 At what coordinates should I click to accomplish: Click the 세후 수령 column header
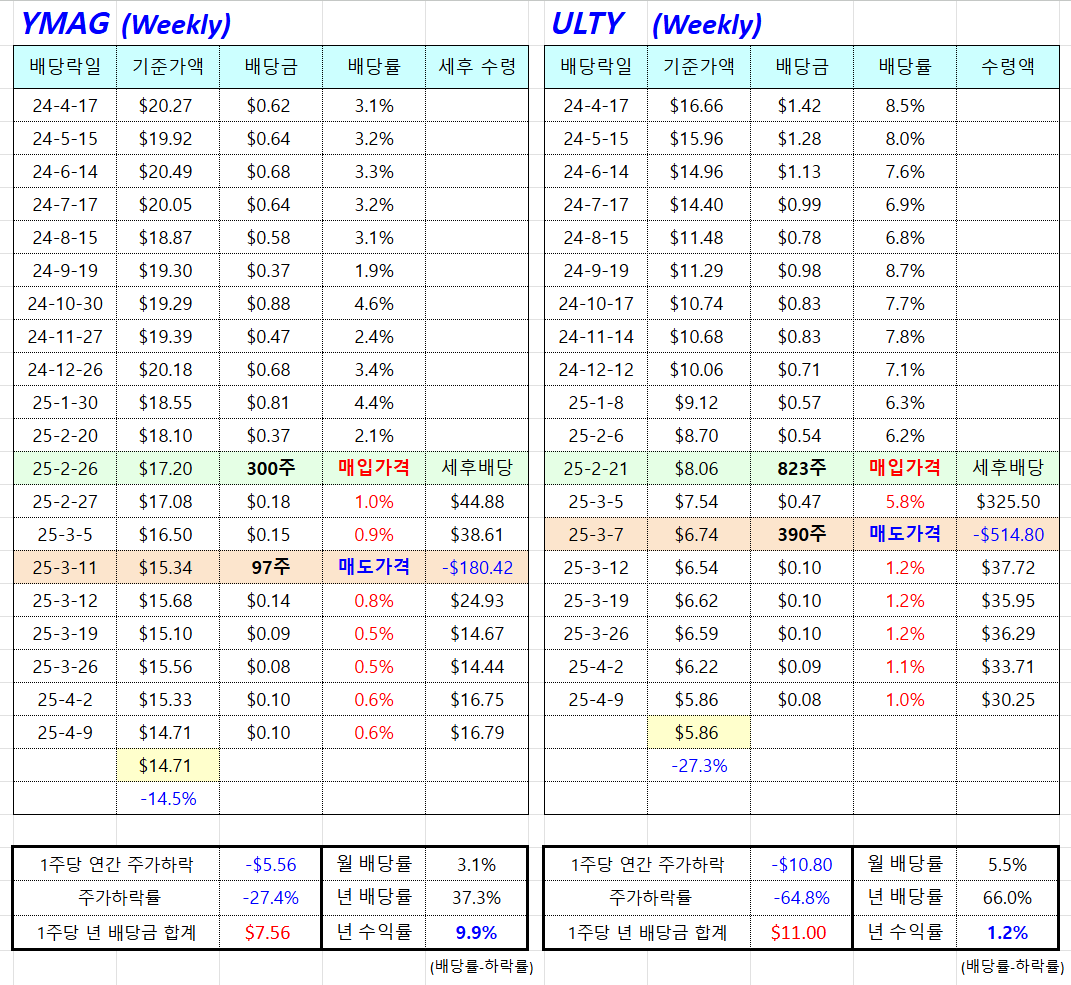(477, 67)
